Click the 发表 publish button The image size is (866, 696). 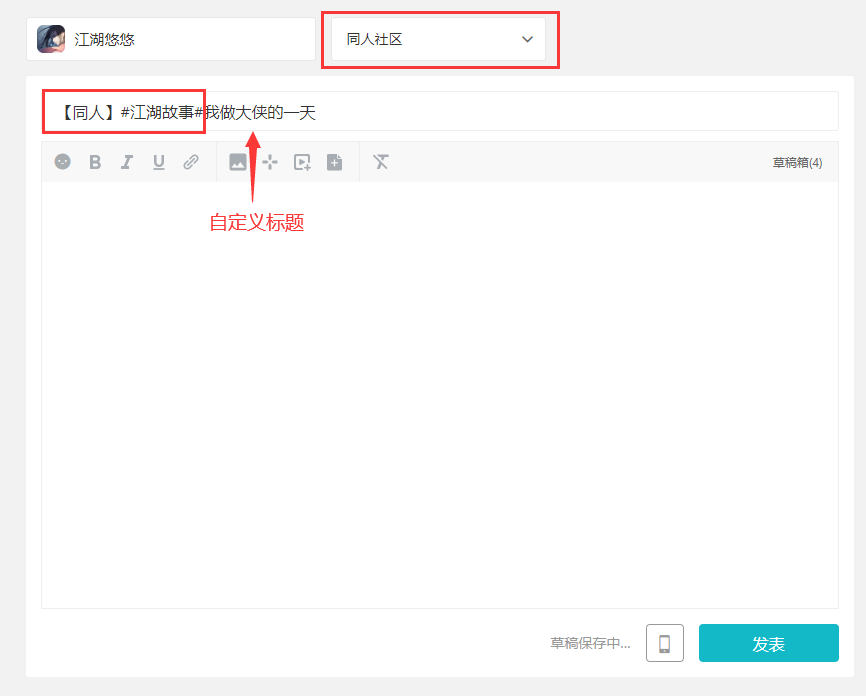(x=768, y=643)
